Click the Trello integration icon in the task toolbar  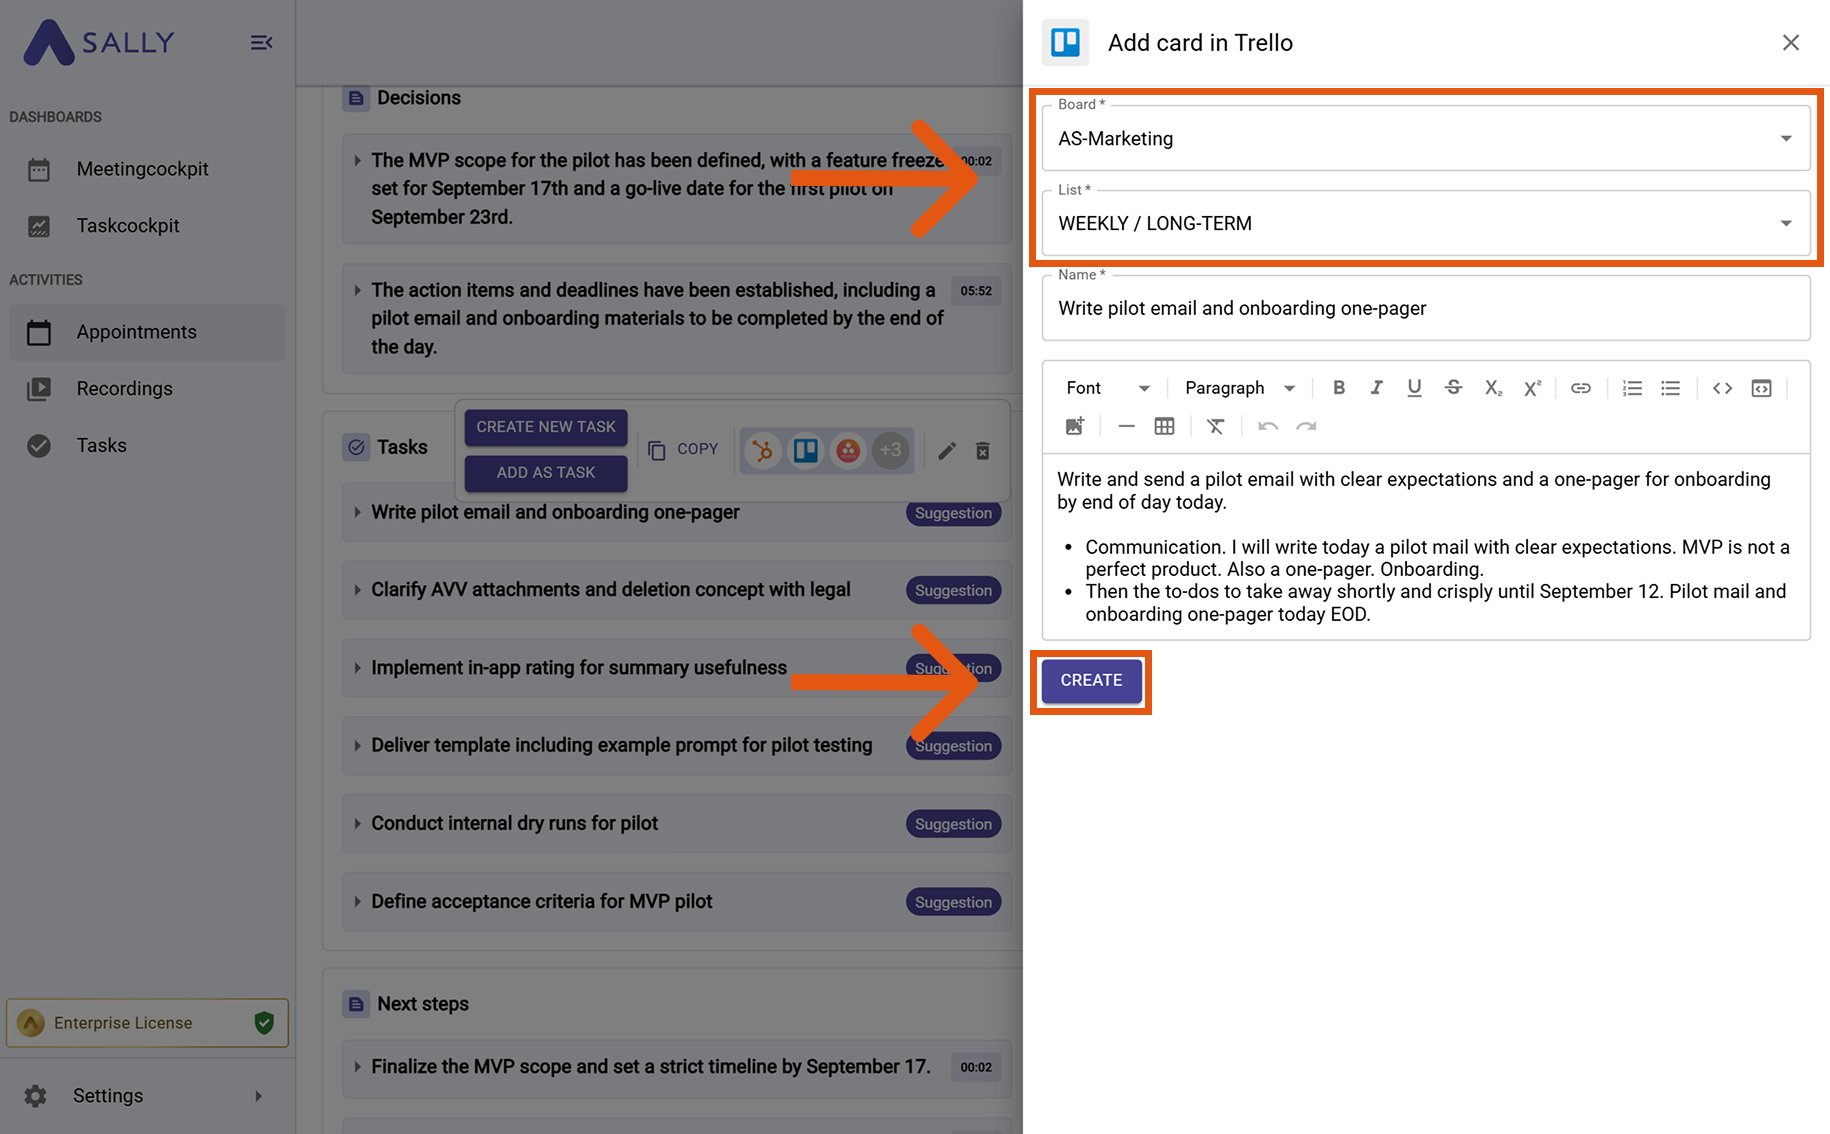point(806,451)
